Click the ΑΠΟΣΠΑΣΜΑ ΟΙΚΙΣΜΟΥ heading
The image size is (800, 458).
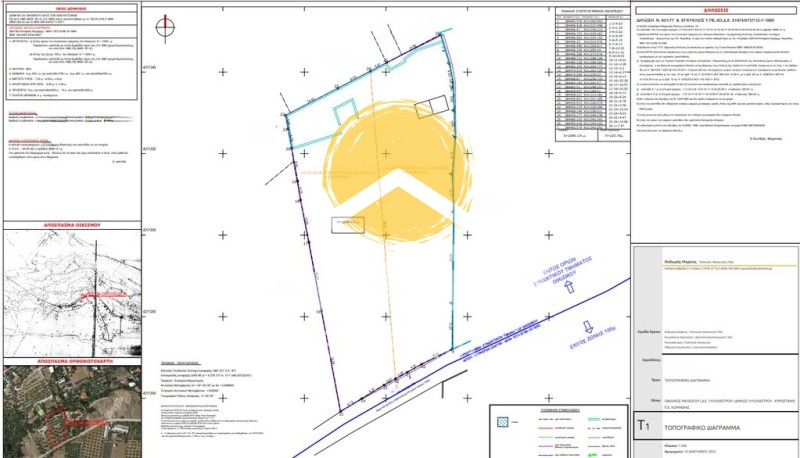73,225
